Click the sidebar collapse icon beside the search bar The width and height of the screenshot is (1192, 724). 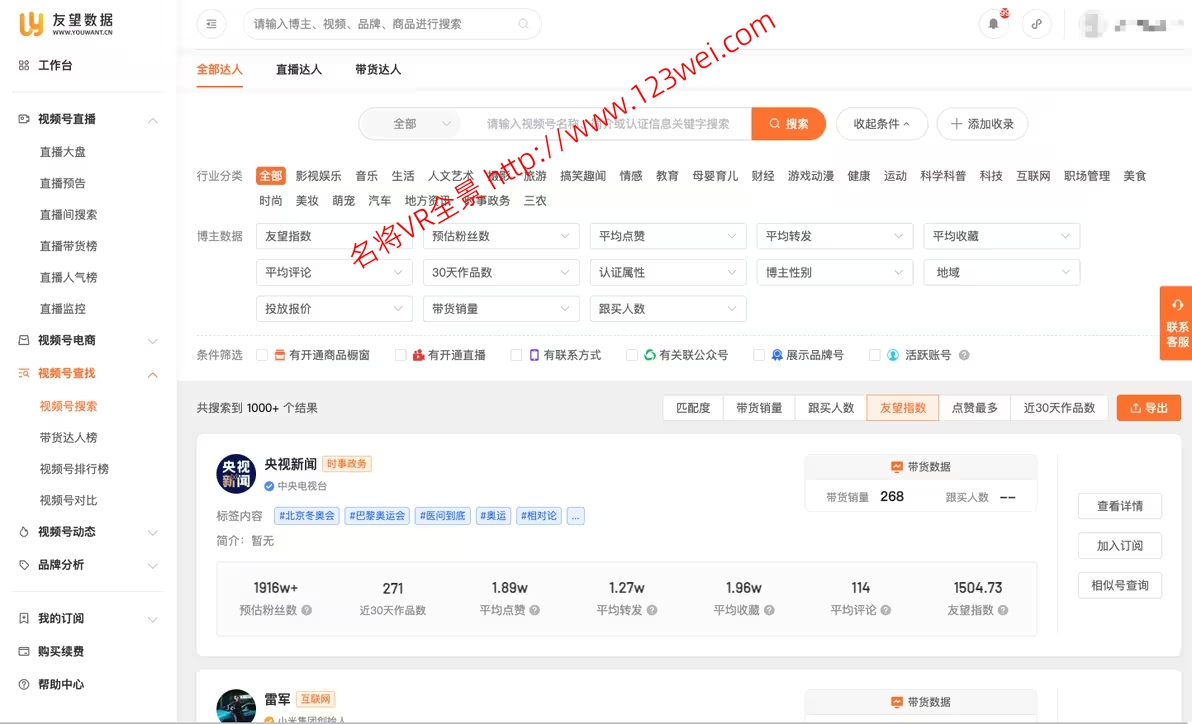pyautogui.click(x=211, y=23)
